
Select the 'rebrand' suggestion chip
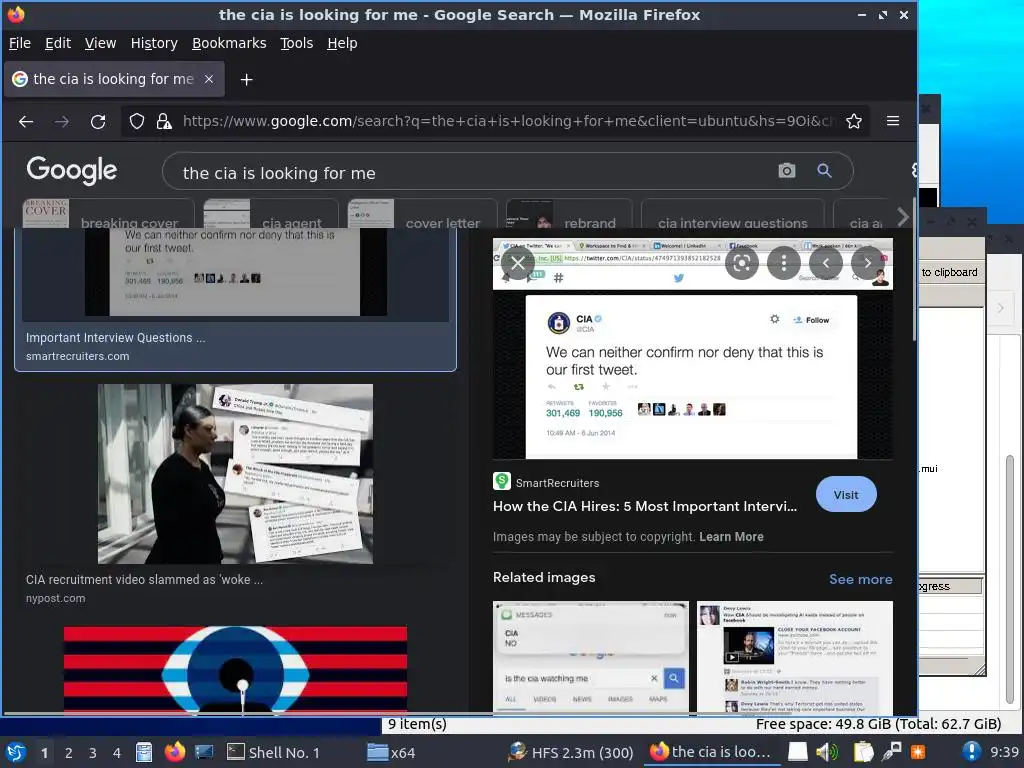[569, 214]
